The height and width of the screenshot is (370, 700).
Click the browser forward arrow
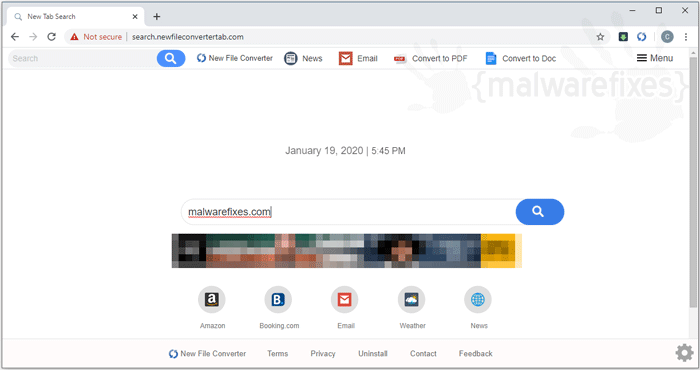point(33,37)
